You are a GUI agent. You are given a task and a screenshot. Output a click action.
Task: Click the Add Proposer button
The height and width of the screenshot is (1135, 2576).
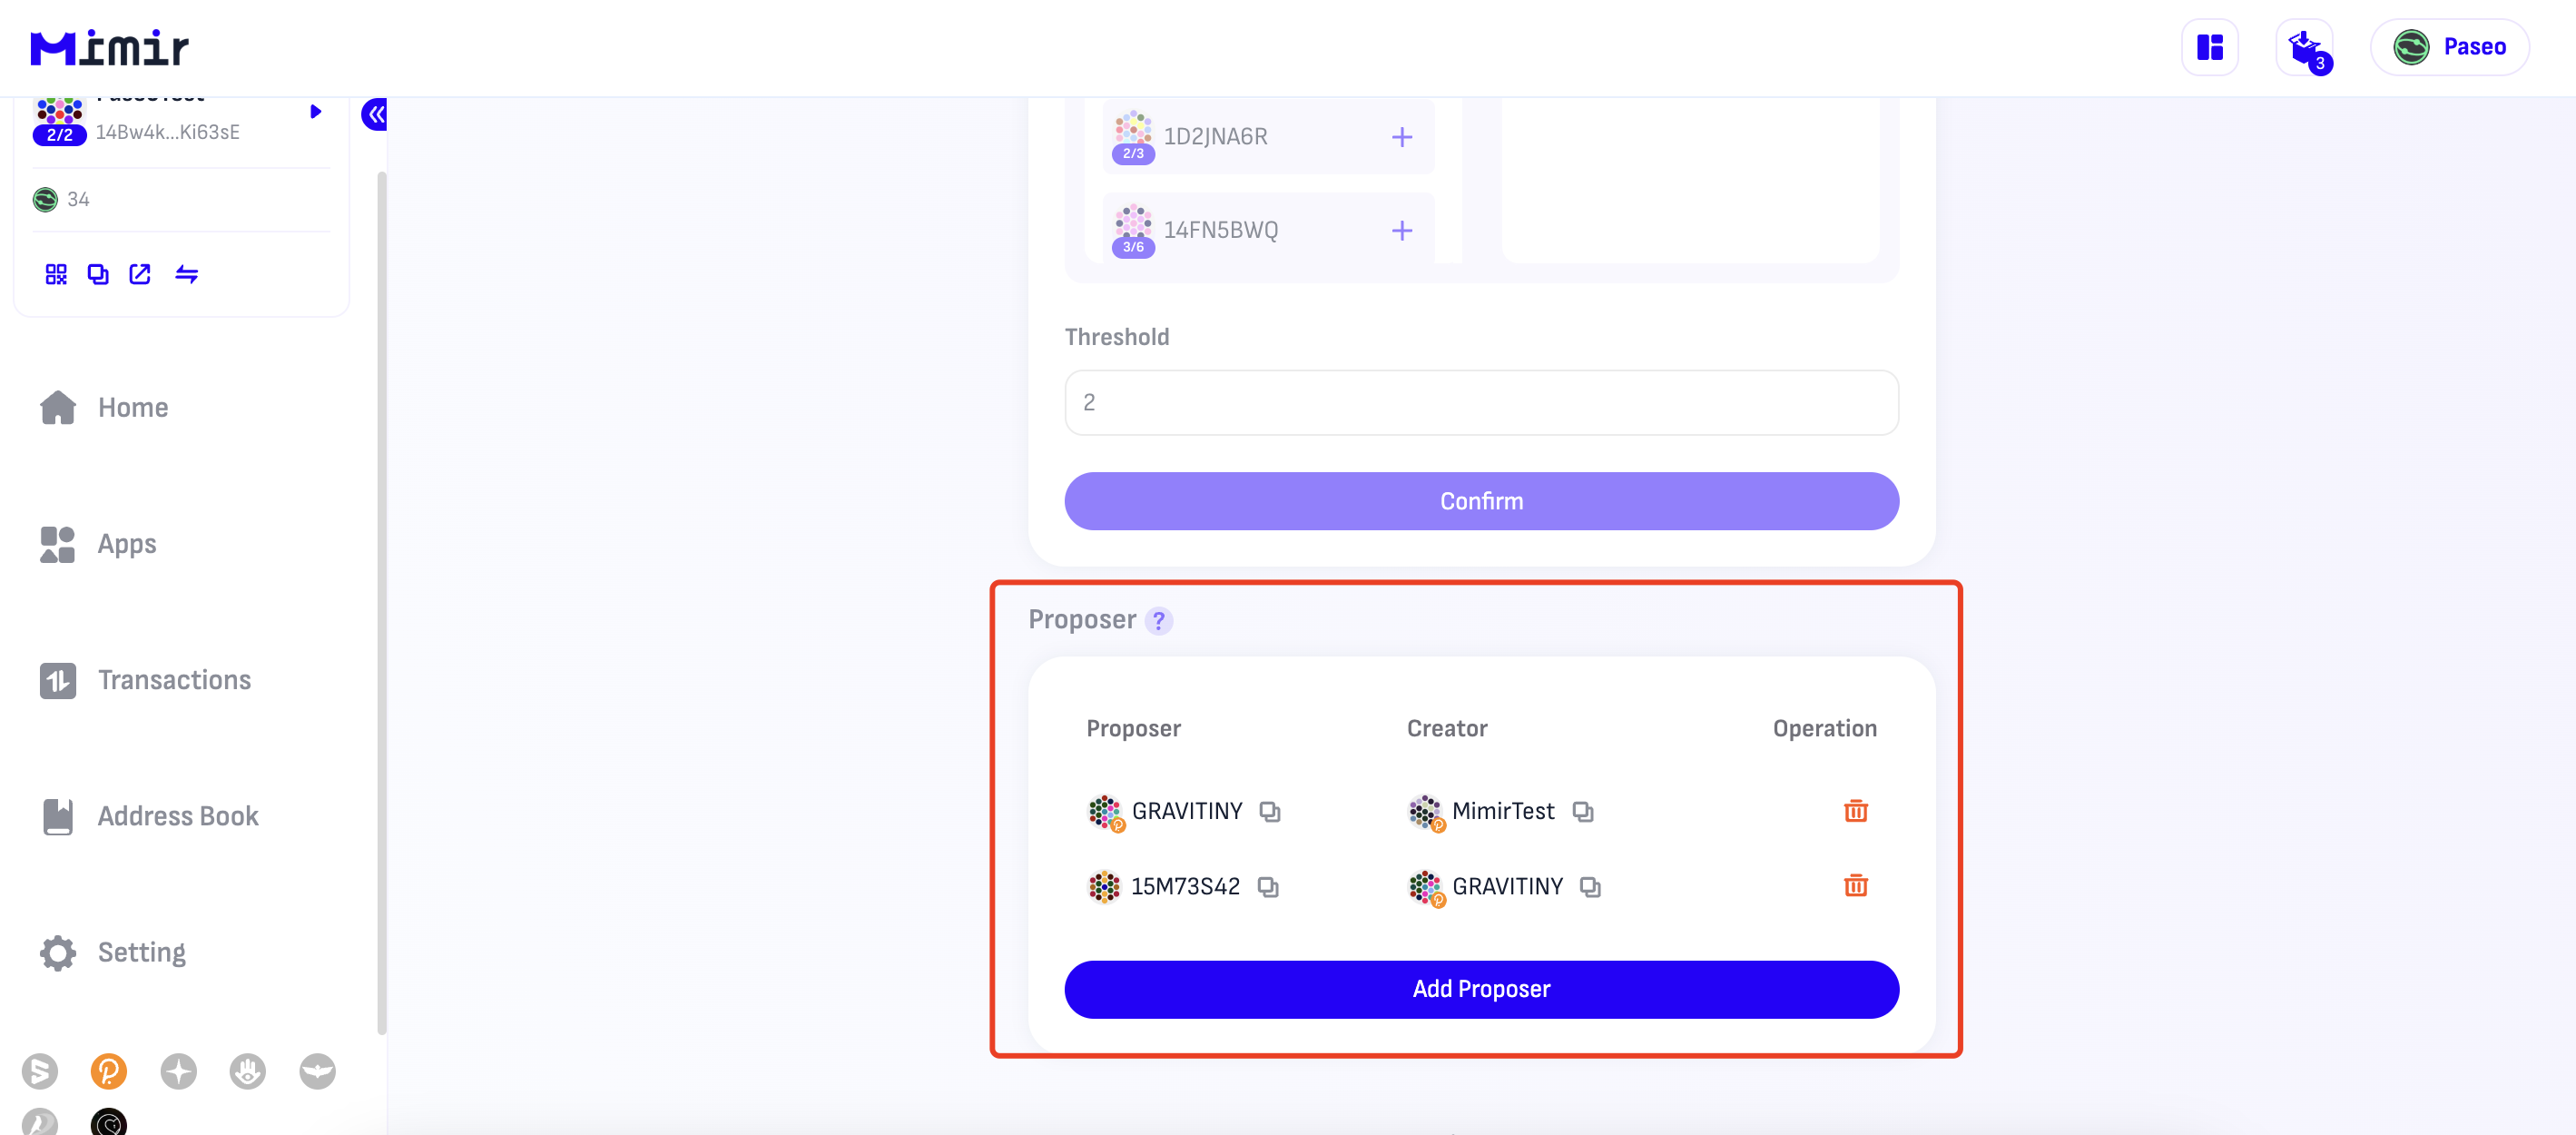coord(1481,989)
